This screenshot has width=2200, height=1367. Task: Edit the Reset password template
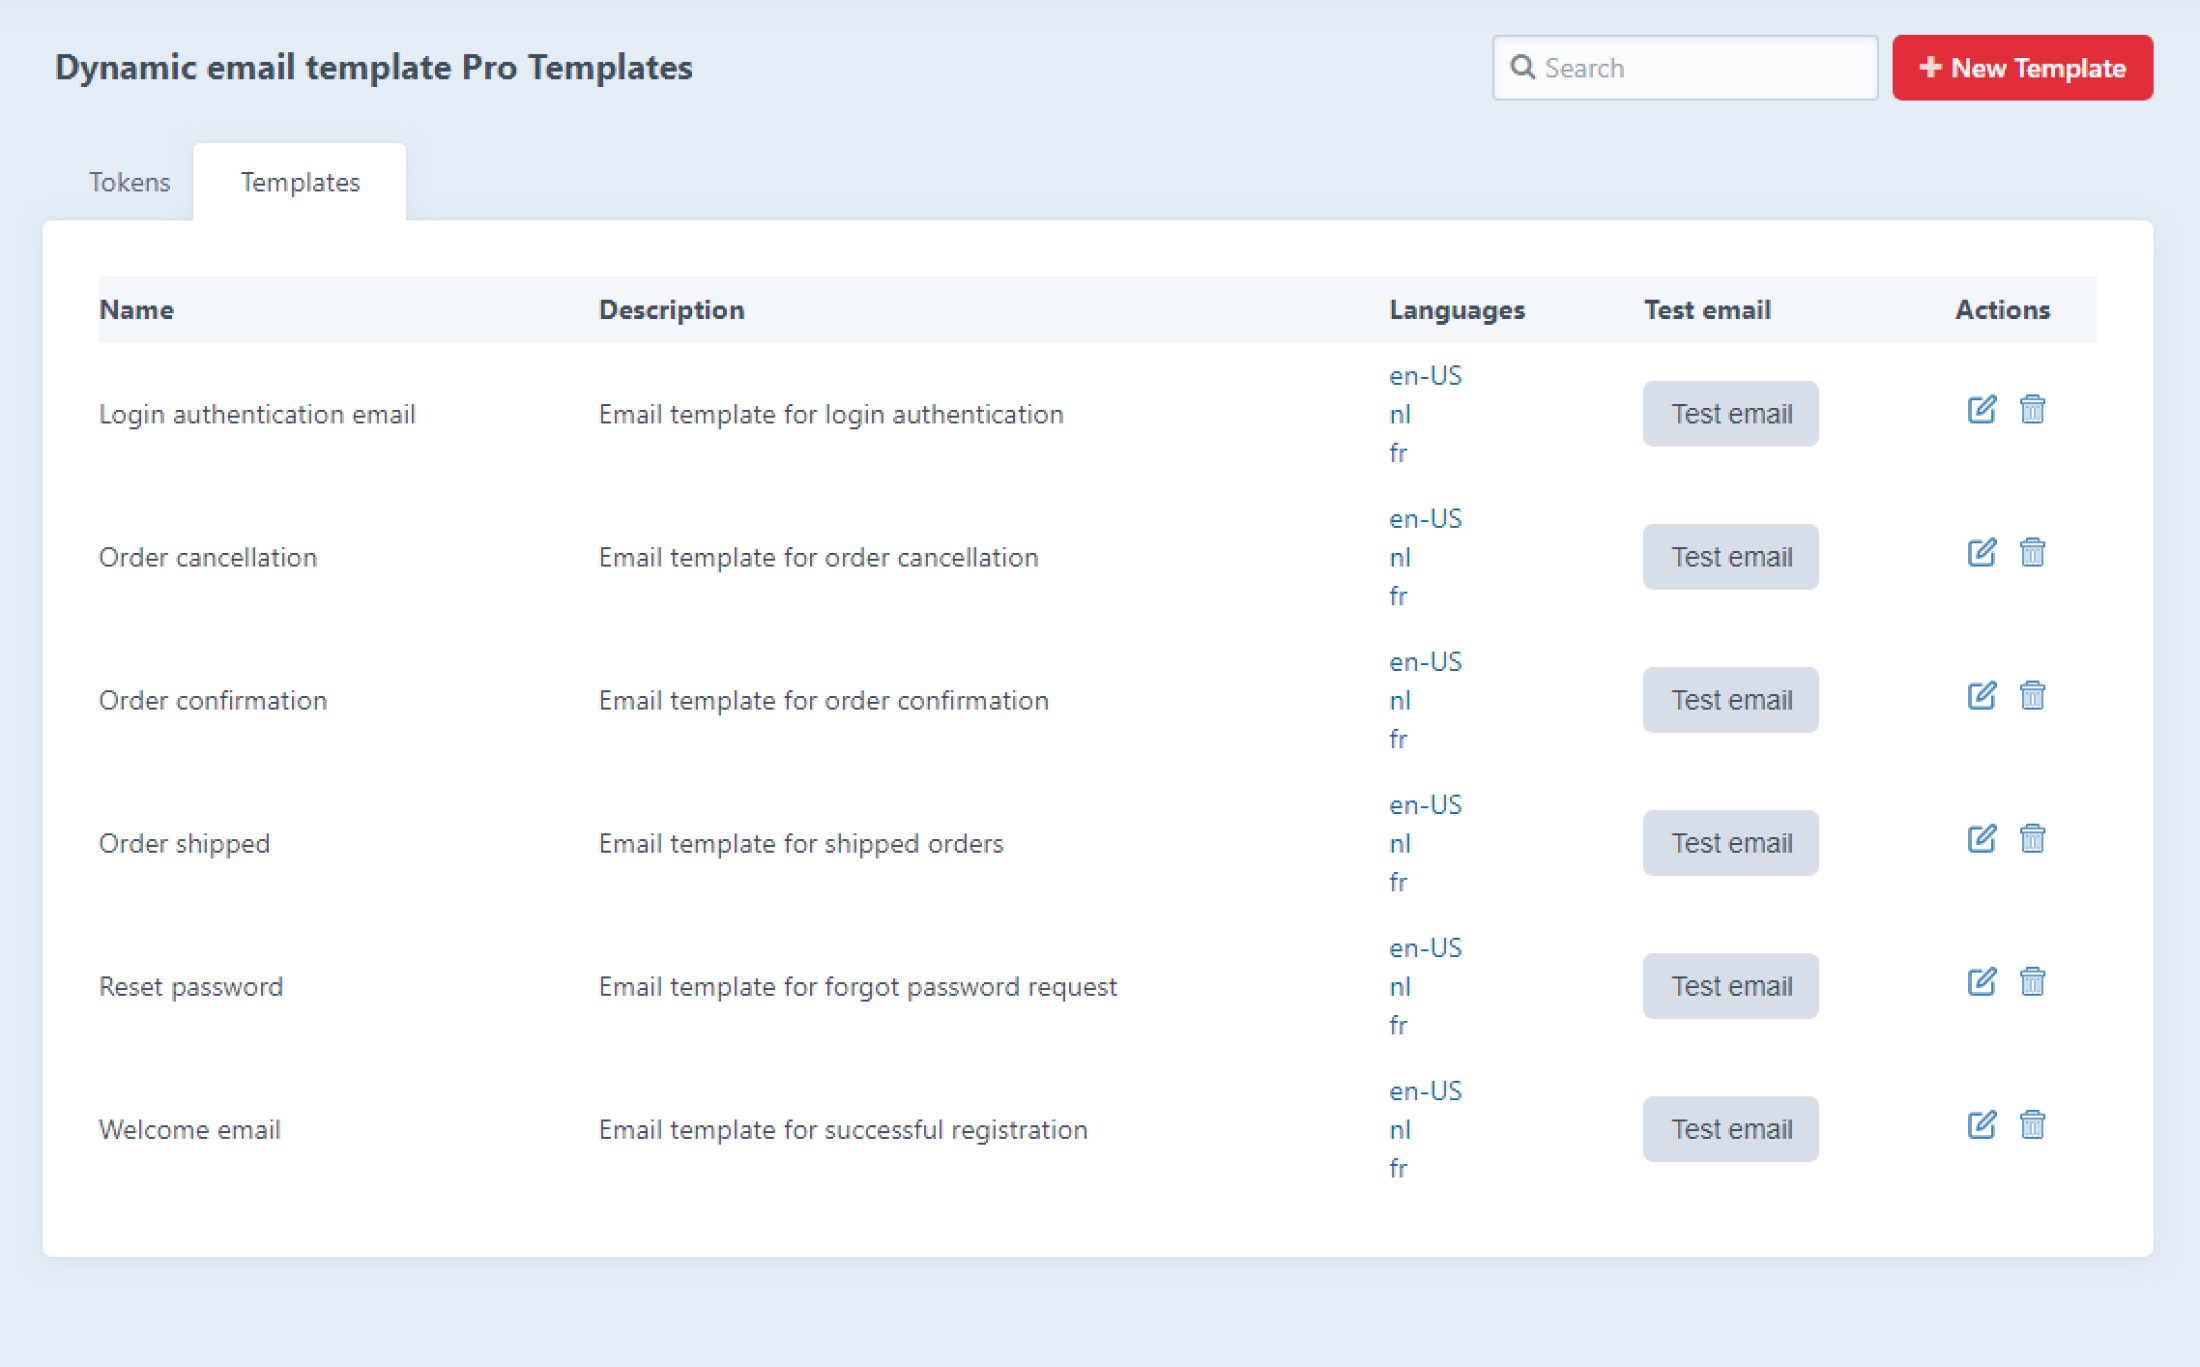[x=1981, y=982]
